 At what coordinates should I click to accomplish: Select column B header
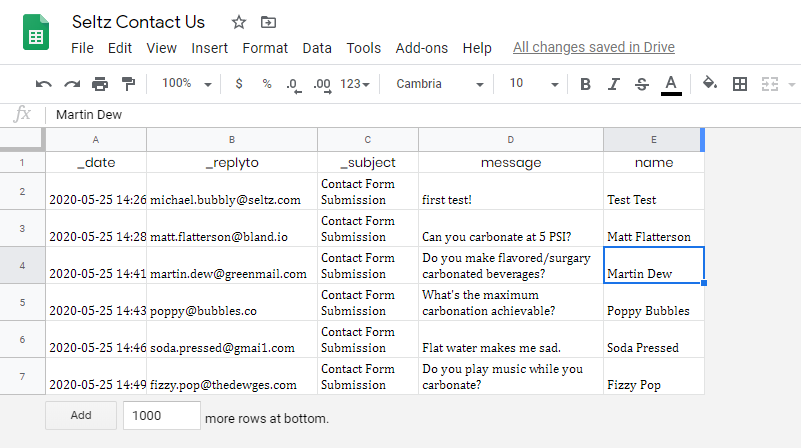(232, 139)
